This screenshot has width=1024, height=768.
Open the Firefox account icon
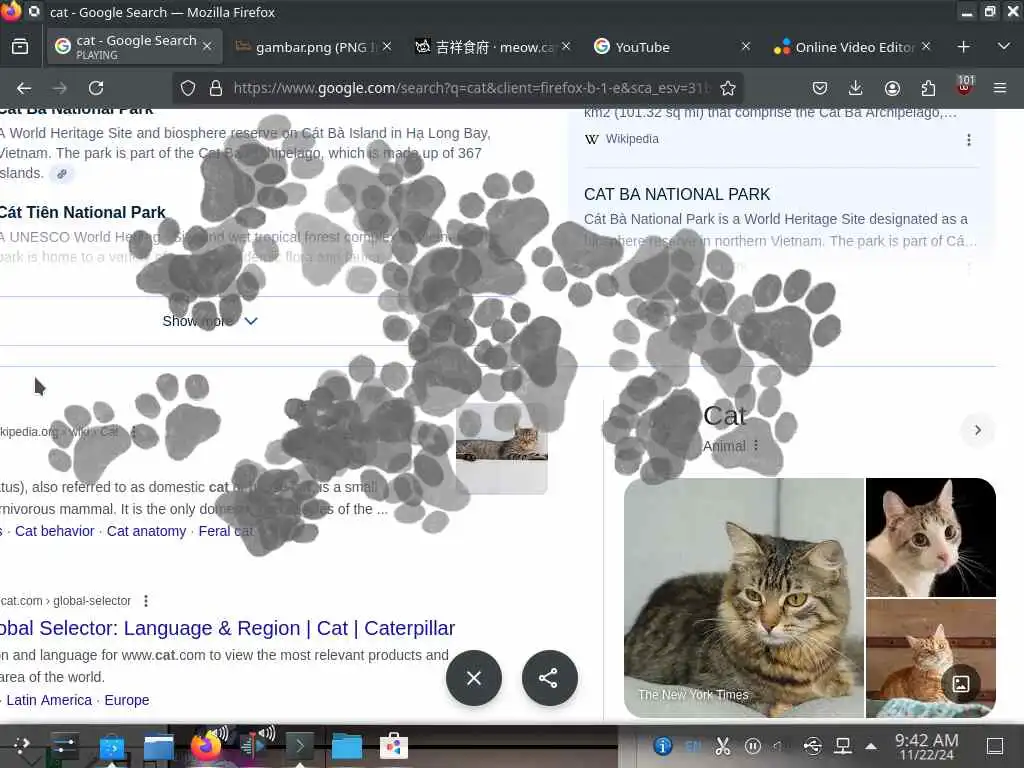click(x=892, y=88)
